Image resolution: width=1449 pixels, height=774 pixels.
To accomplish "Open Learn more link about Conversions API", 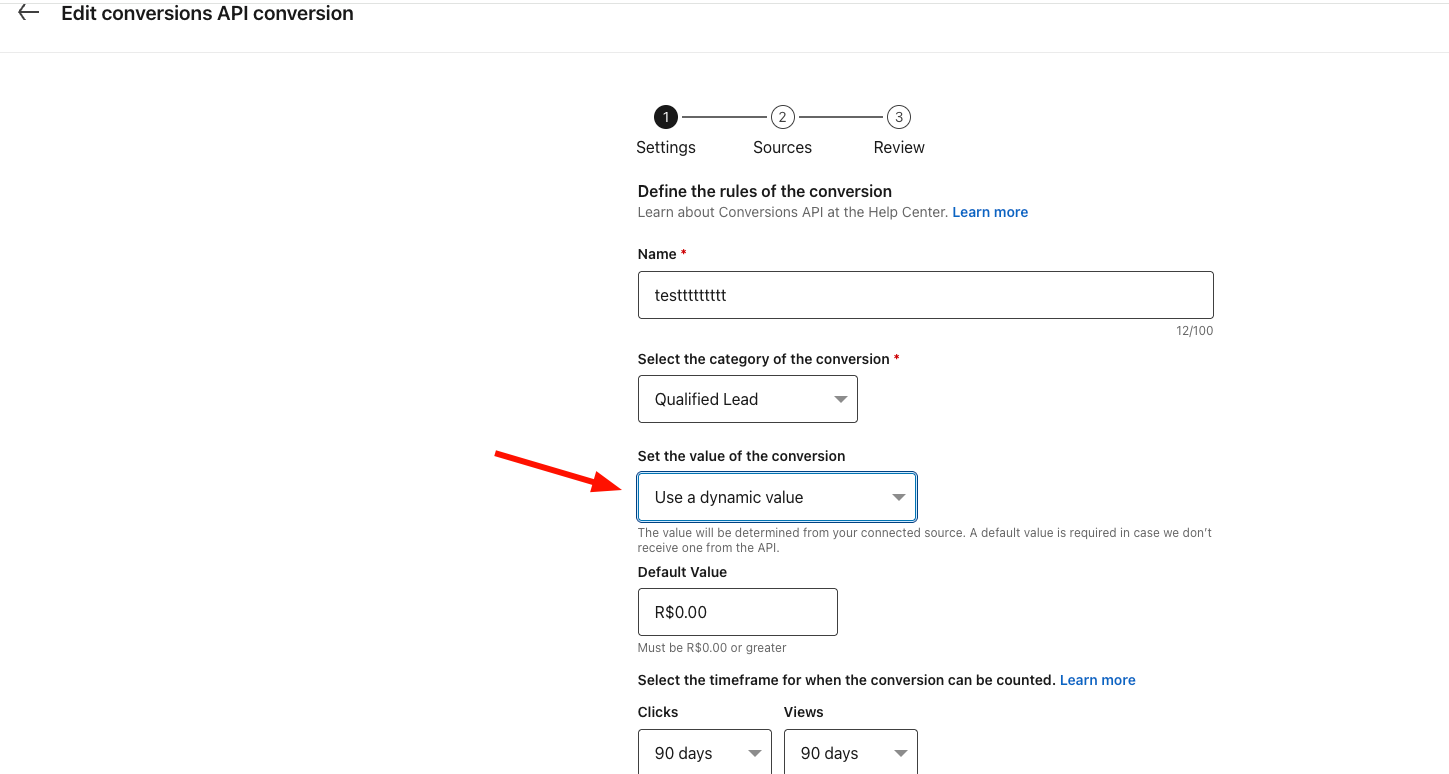I will click(x=990, y=212).
